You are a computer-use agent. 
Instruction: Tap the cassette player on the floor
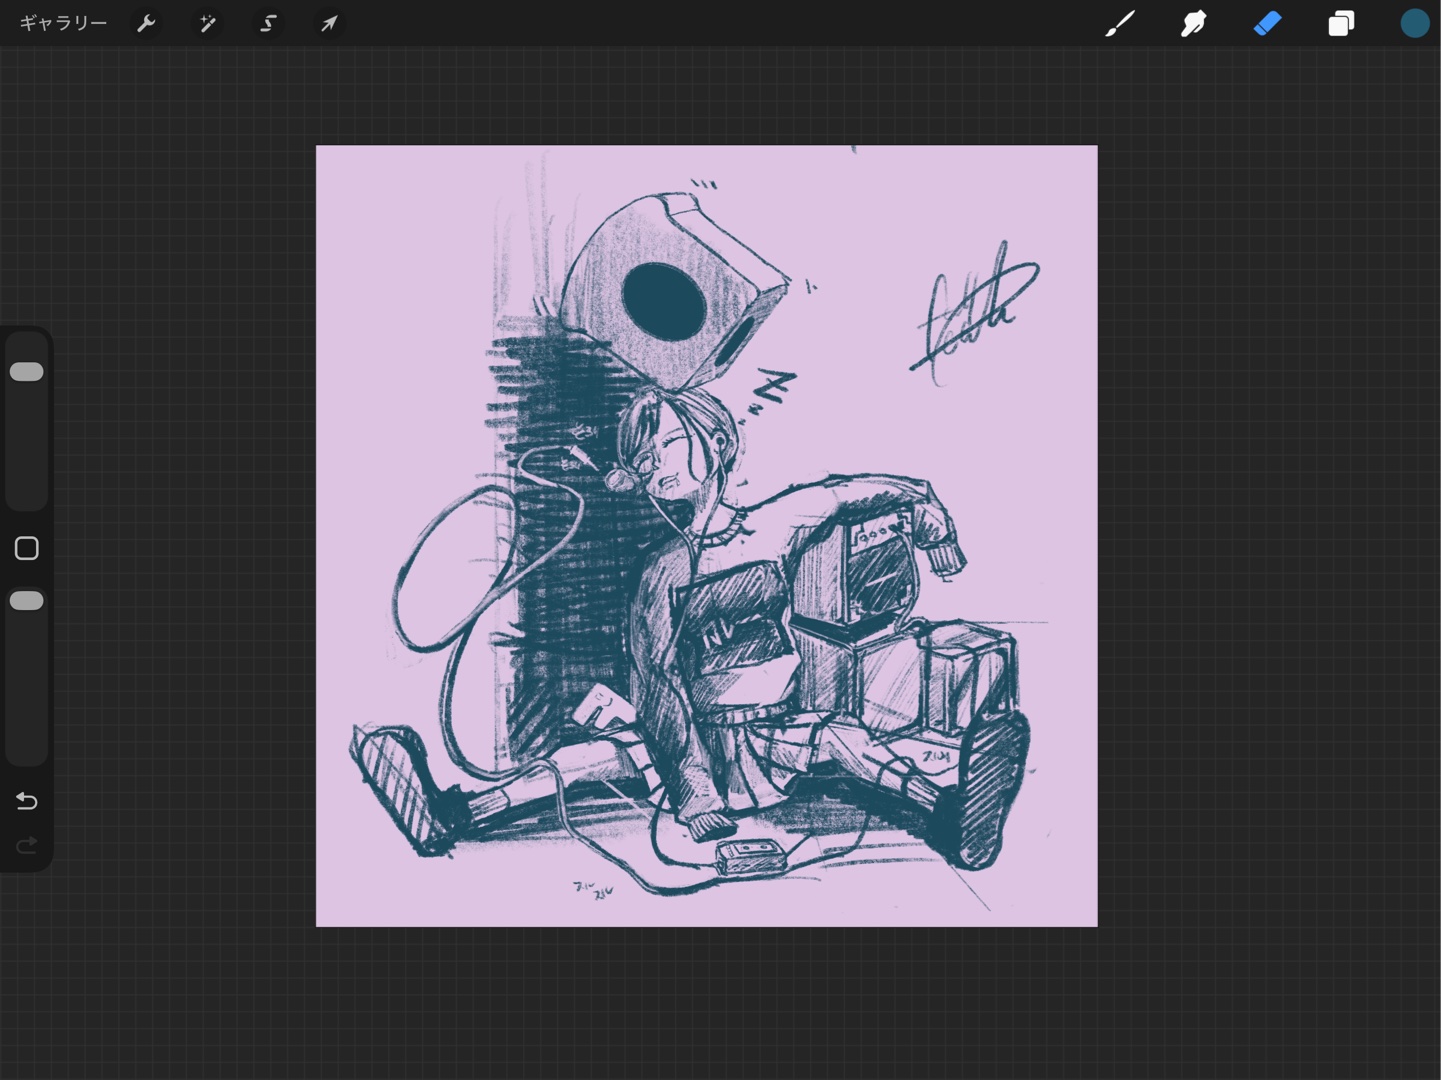click(x=748, y=855)
